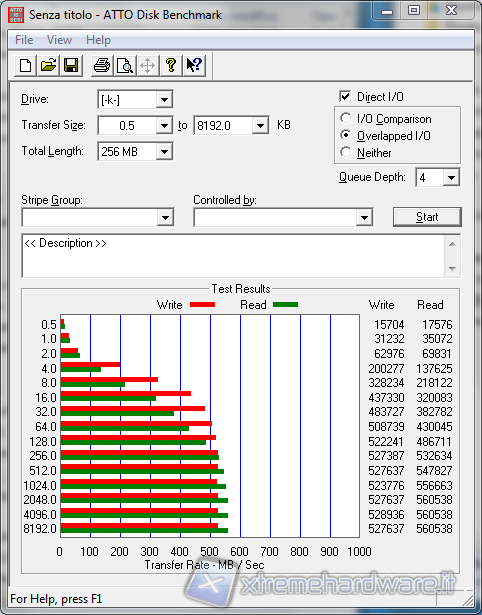Open the File menu
Screen dimensions: 482x615
[24, 40]
